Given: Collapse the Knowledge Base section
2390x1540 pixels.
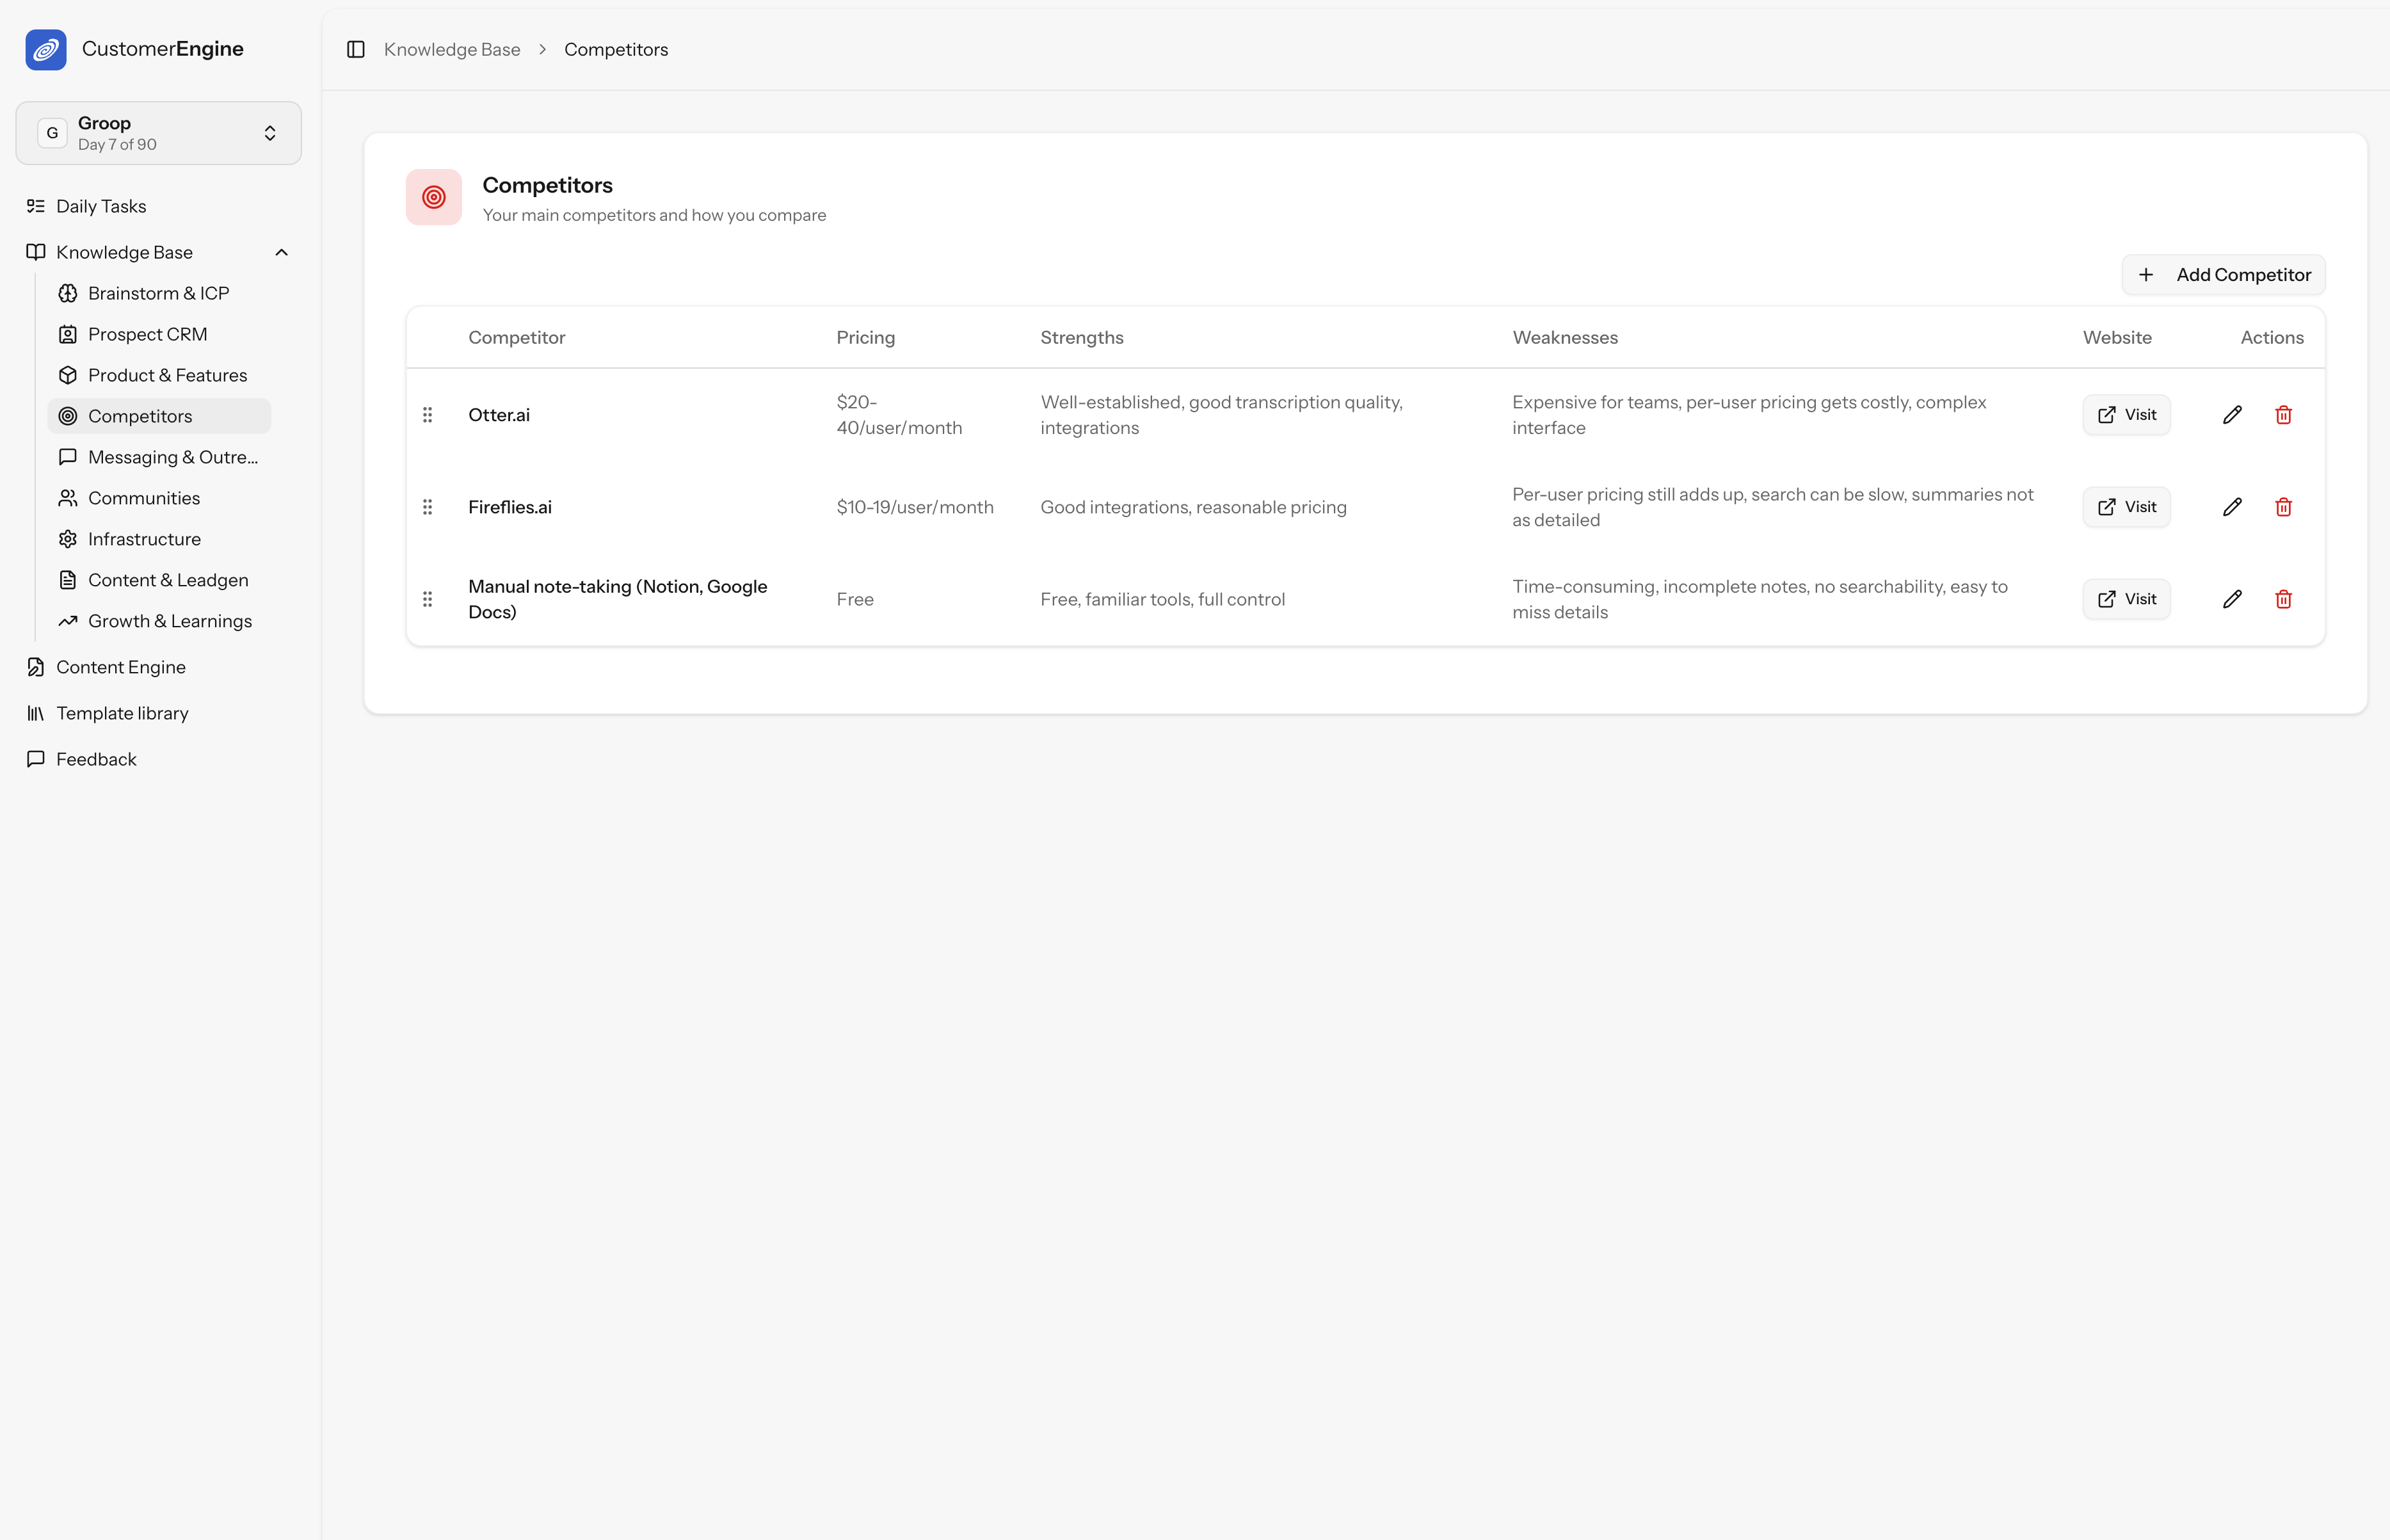Looking at the screenshot, I should click(281, 253).
